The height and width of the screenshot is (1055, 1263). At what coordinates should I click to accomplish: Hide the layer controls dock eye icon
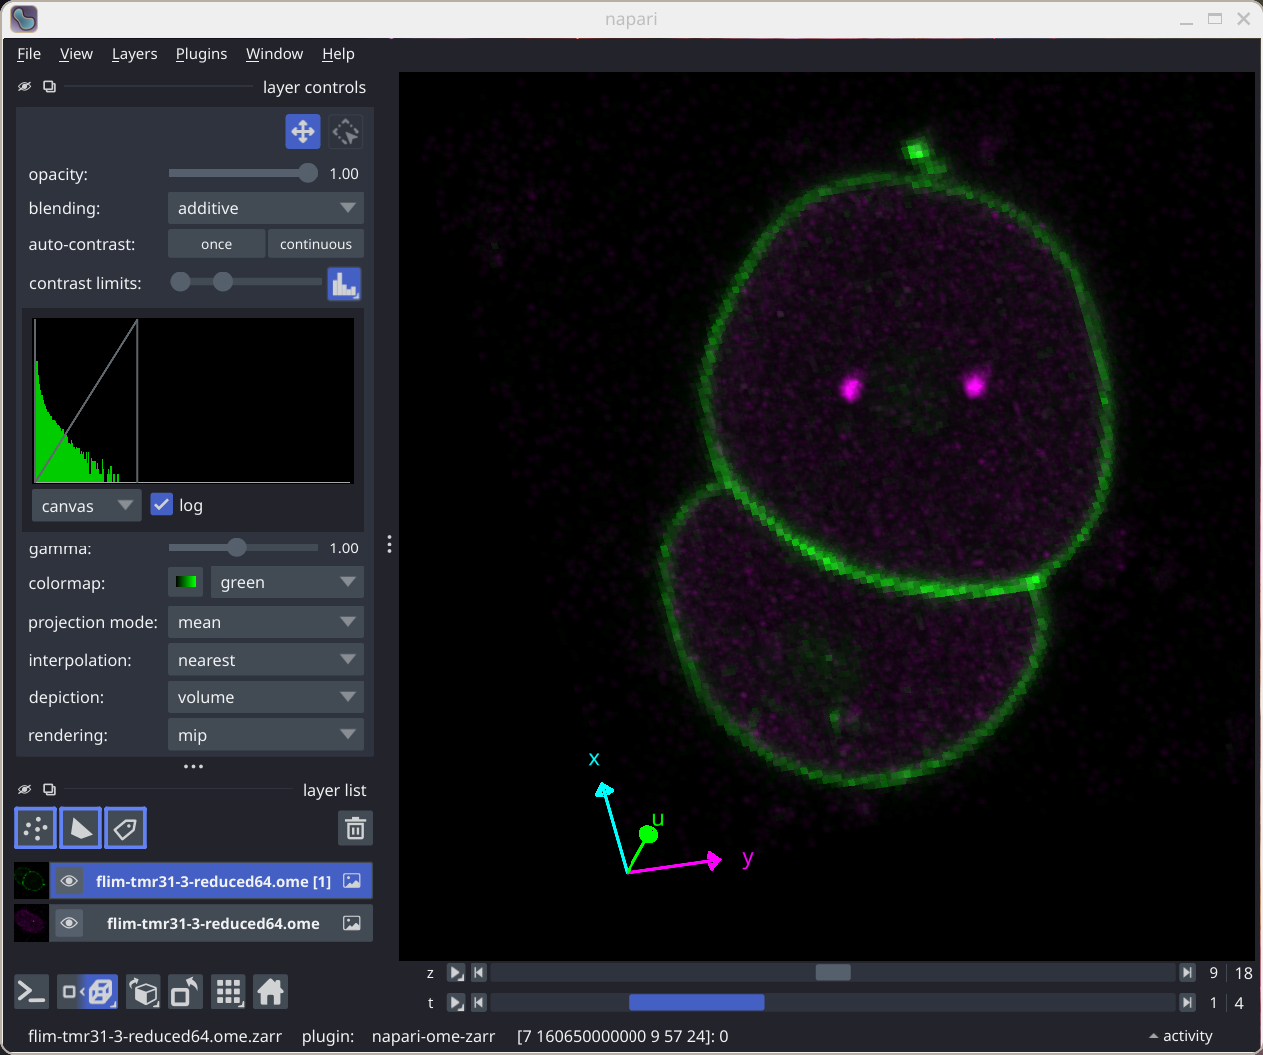(25, 87)
